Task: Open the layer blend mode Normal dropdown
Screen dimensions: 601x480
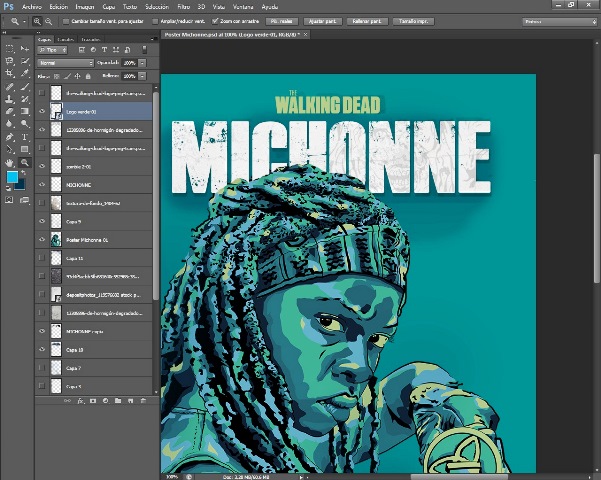Action: (66, 63)
